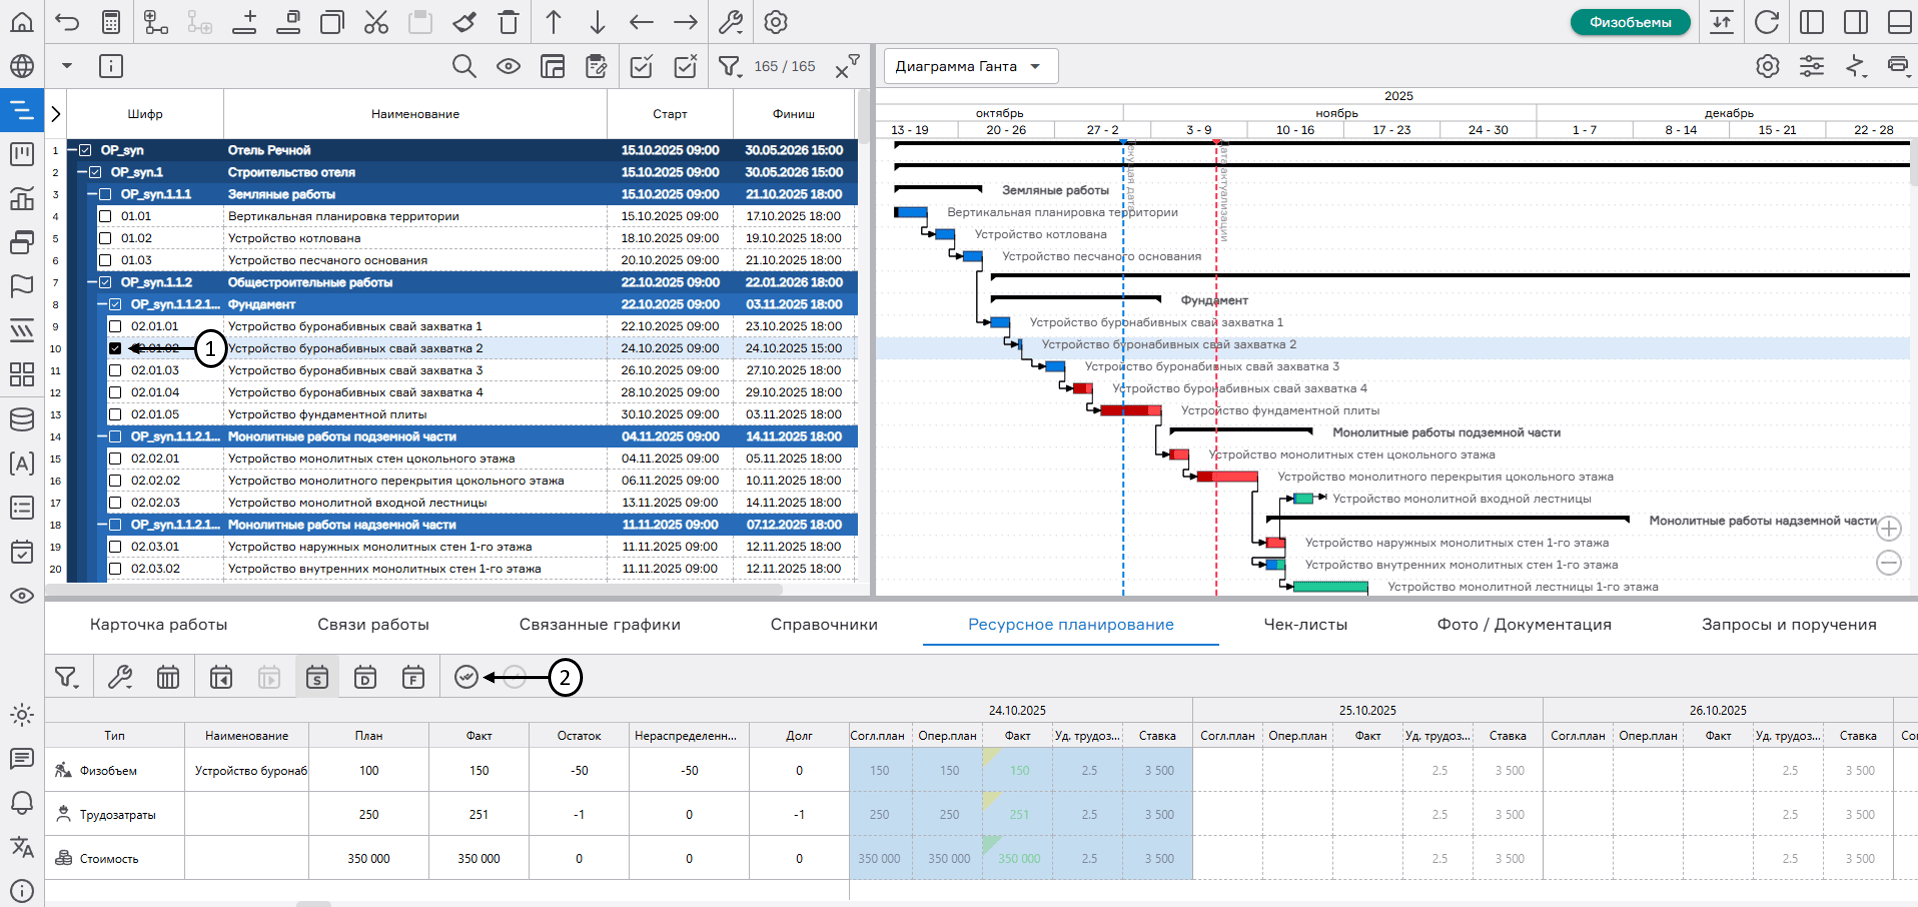Check the box for task 01.01

105,216
